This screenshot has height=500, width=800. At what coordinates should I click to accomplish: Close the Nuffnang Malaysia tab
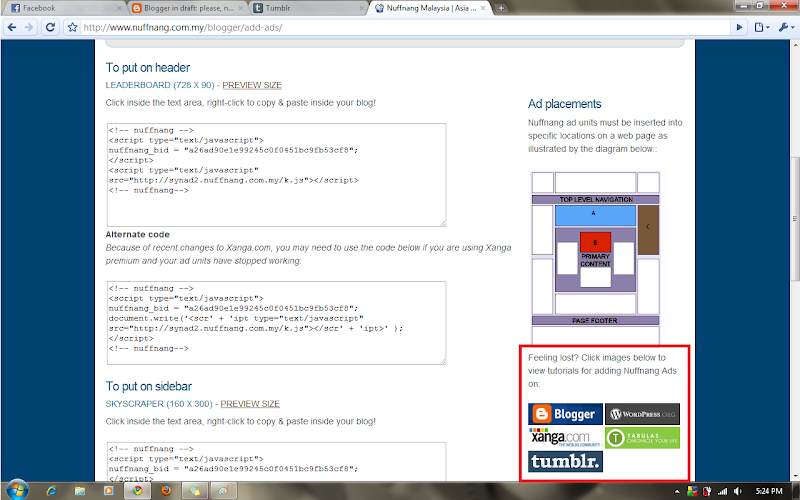[483, 8]
